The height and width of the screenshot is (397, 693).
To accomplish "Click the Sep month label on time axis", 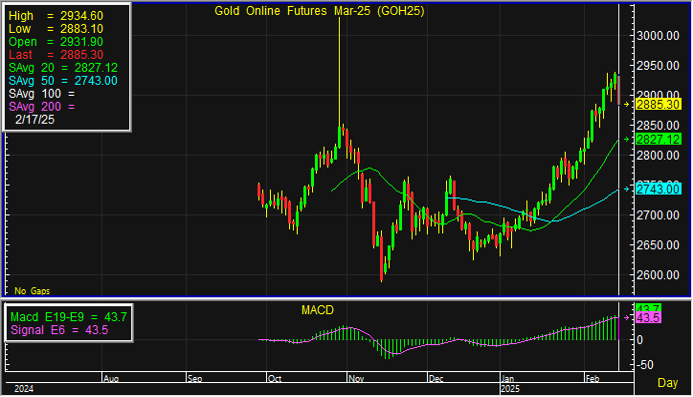I will 195,378.
